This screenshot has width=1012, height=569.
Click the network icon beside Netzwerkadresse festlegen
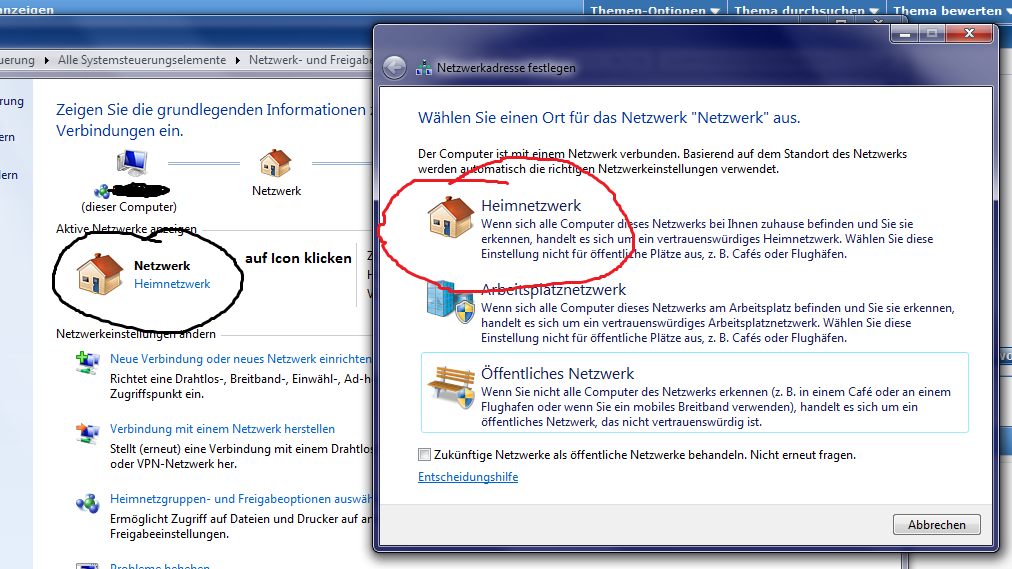pyautogui.click(x=424, y=68)
